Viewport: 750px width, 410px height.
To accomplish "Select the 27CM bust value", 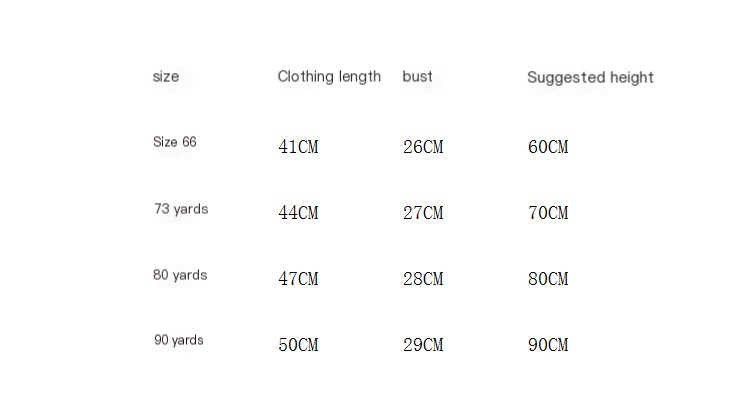I will [423, 213].
